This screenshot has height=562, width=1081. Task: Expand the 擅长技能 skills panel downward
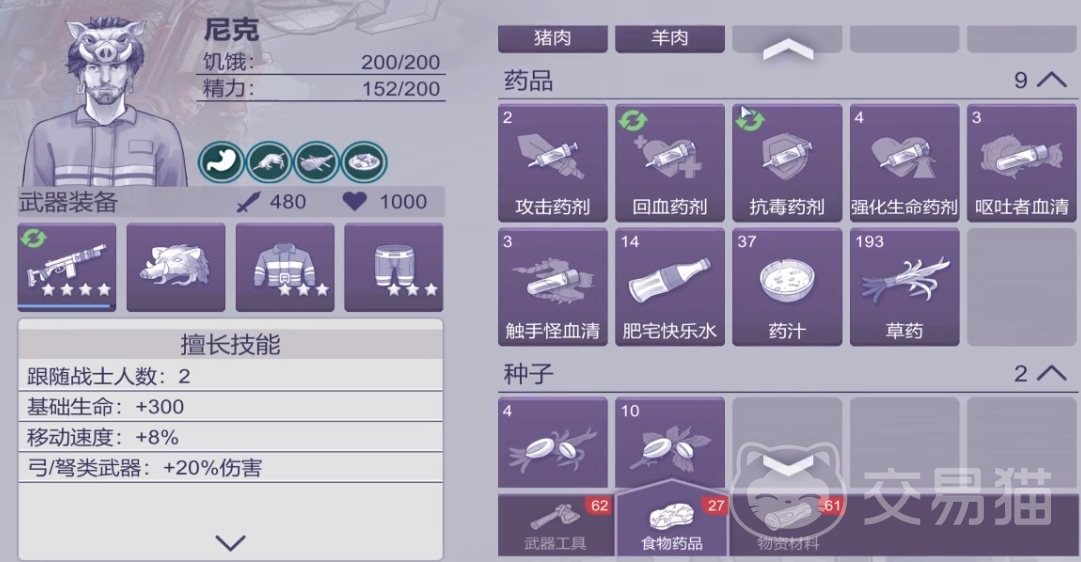230,543
